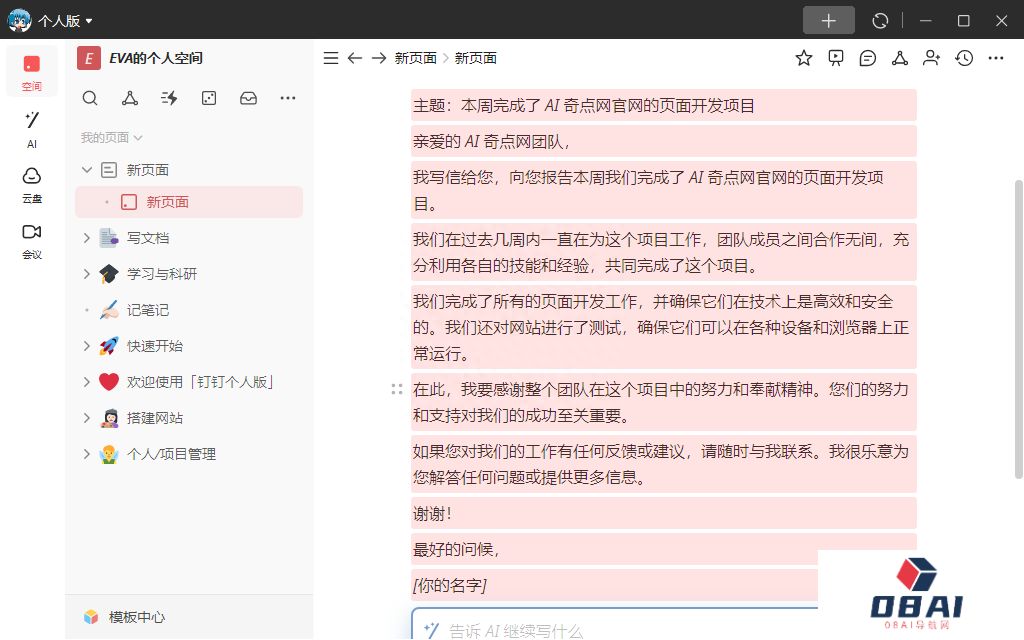Open the 云盘 cloud drive section
The width and height of the screenshot is (1024, 640).
[x=31, y=185]
